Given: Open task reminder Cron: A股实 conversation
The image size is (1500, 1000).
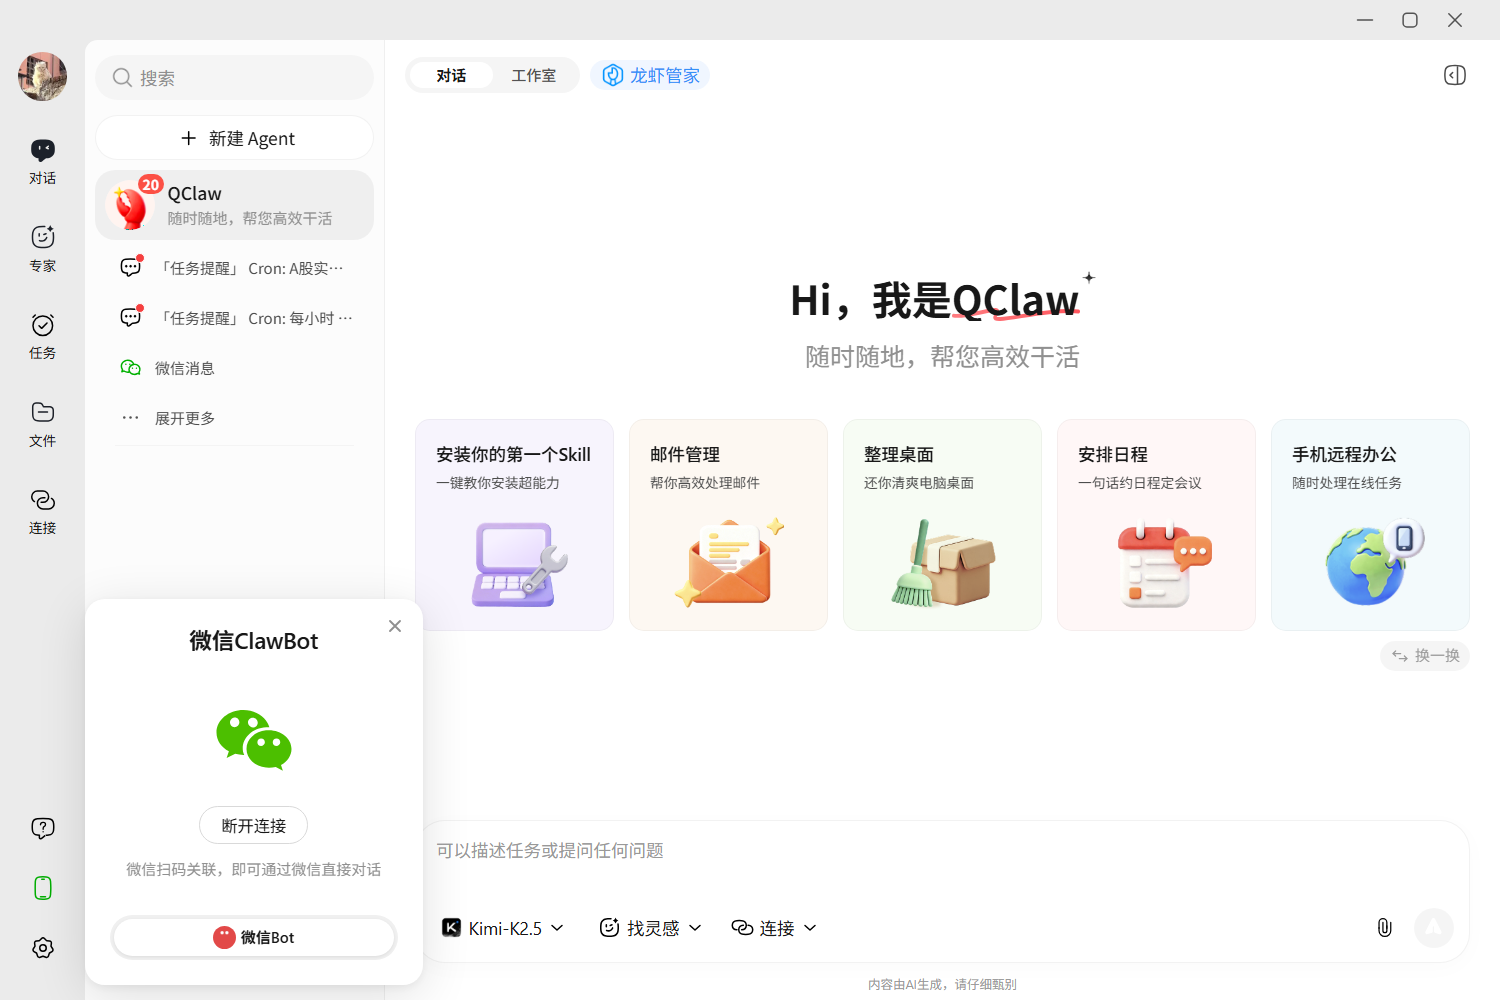Looking at the screenshot, I should point(235,268).
